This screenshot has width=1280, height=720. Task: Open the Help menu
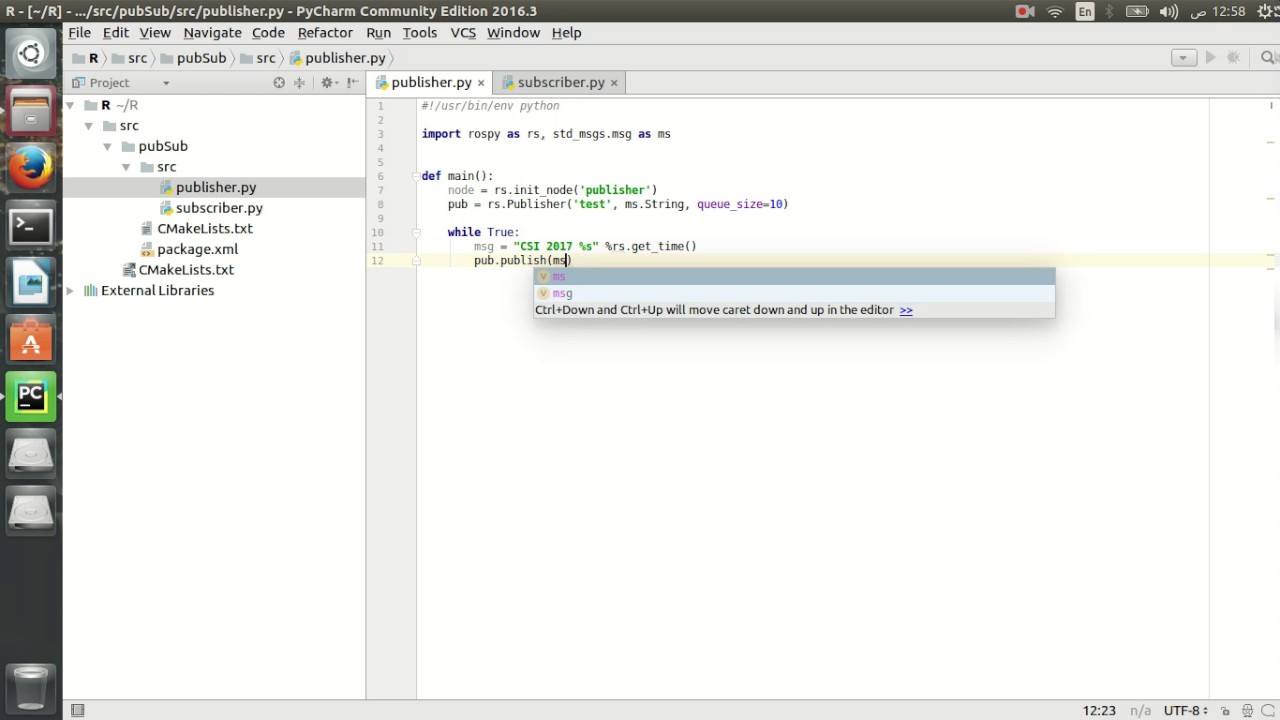click(x=566, y=33)
